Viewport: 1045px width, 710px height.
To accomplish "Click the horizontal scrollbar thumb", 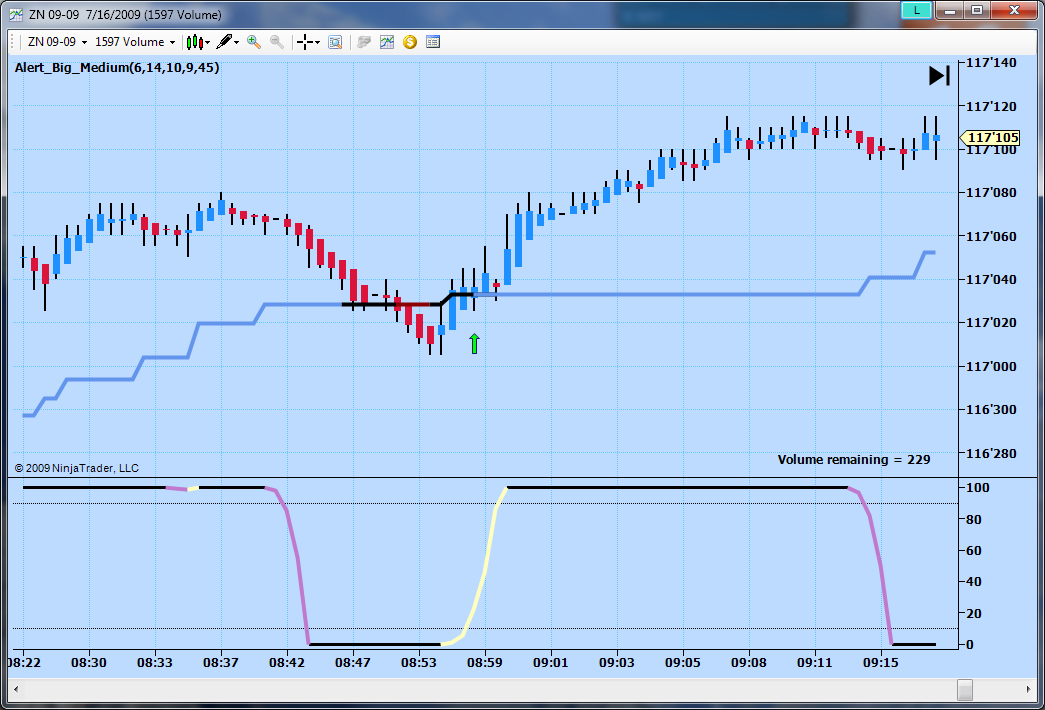I will point(964,689).
